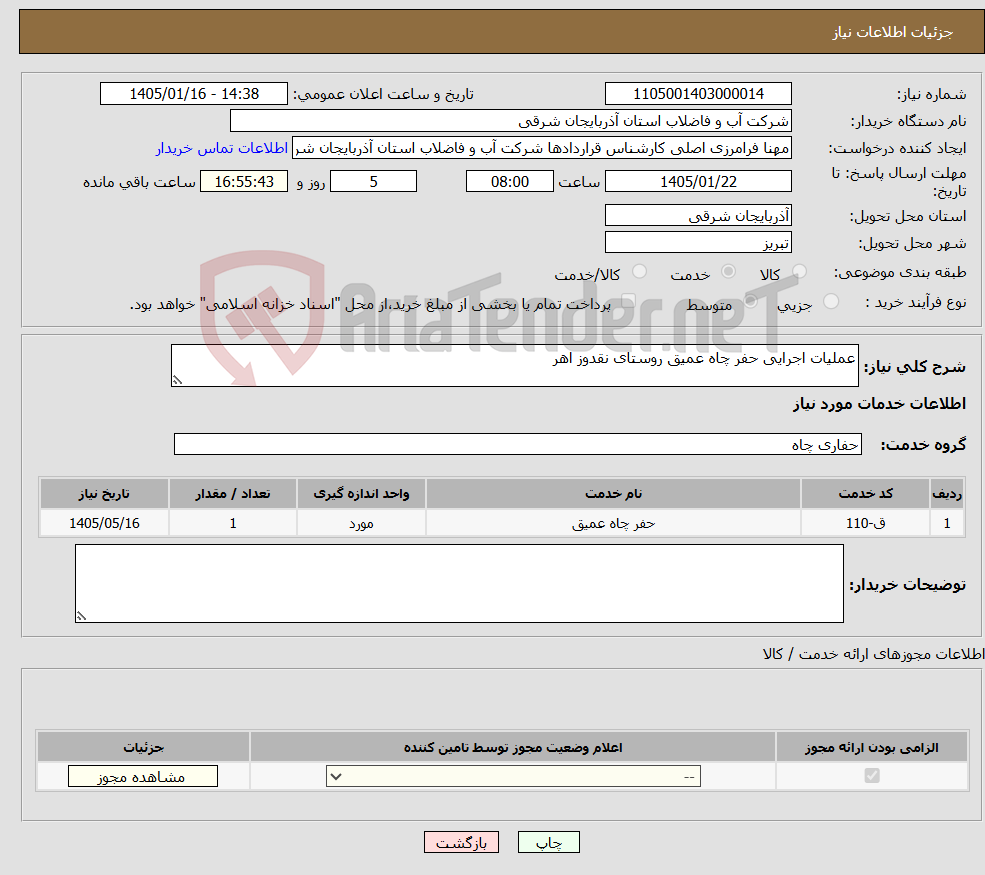The height and width of the screenshot is (875, 985).
Task: Click the unit cell مورد
Action: (x=361, y=523)
